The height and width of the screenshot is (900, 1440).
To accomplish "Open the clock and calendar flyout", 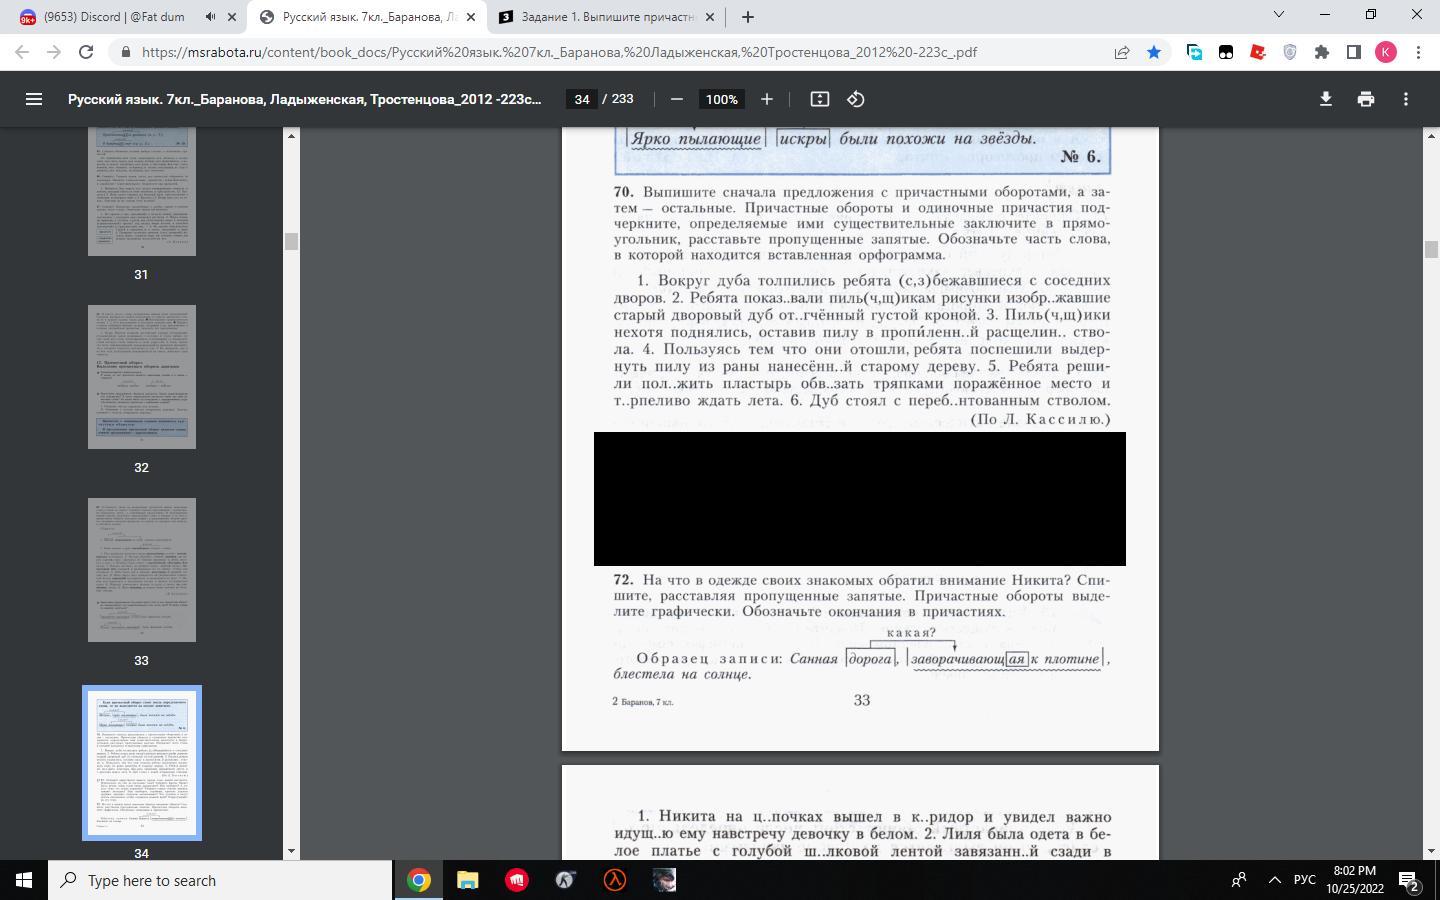I will (x=1355, y=880).
